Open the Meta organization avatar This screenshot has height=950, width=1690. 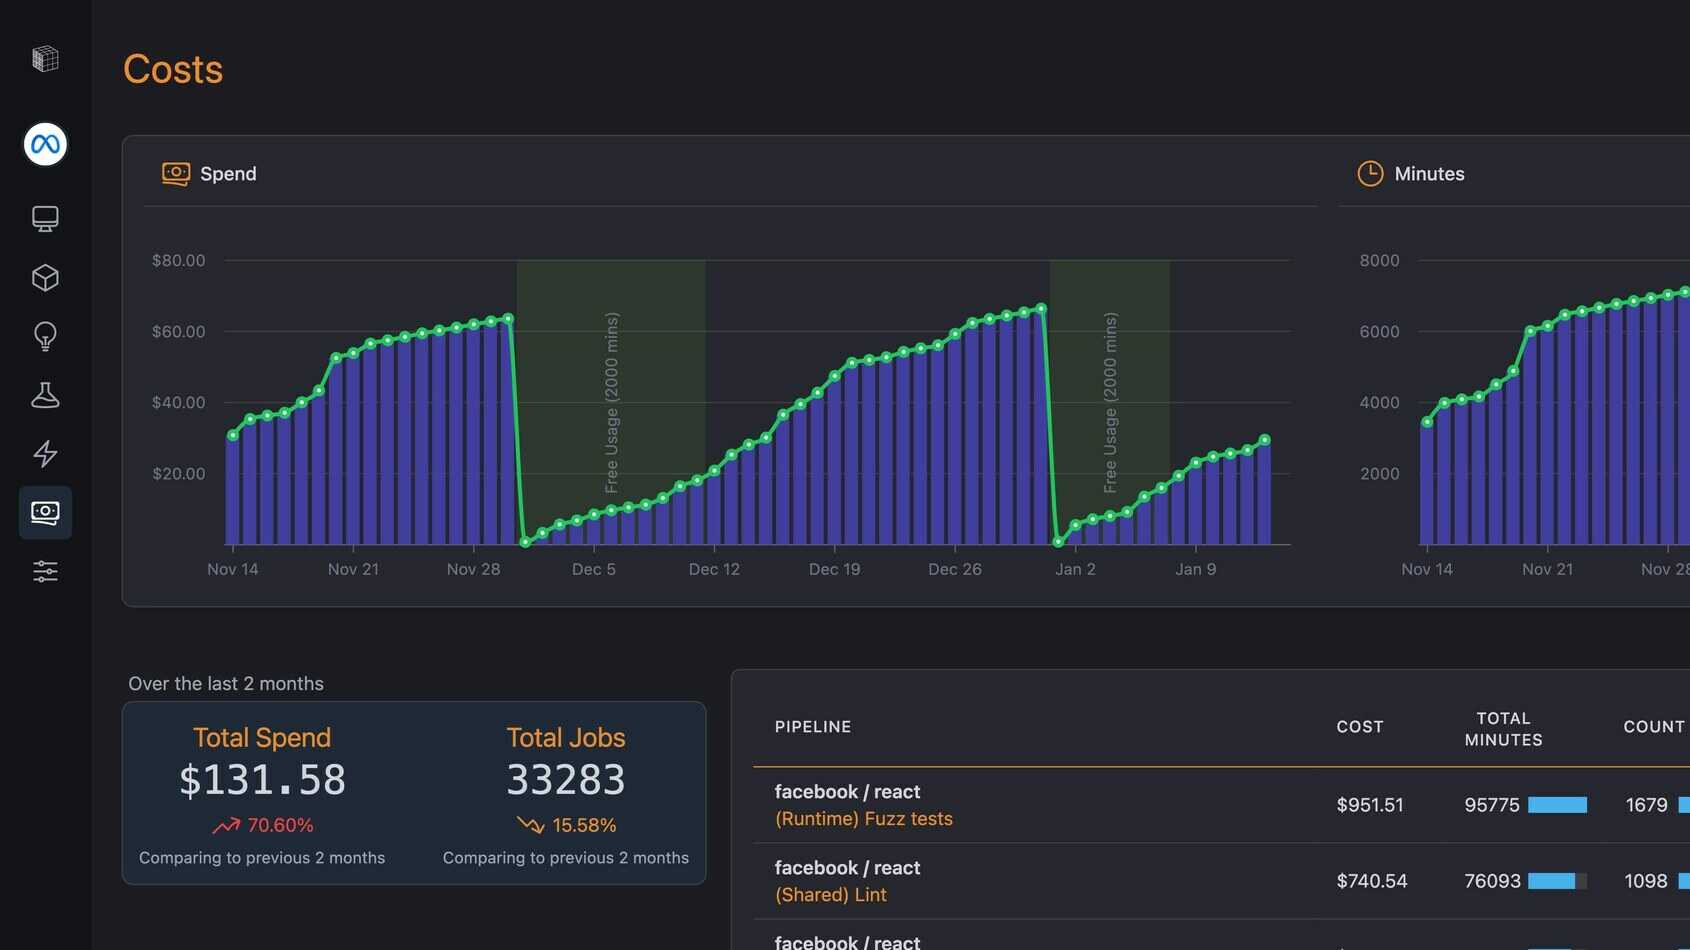pos(45,145)
